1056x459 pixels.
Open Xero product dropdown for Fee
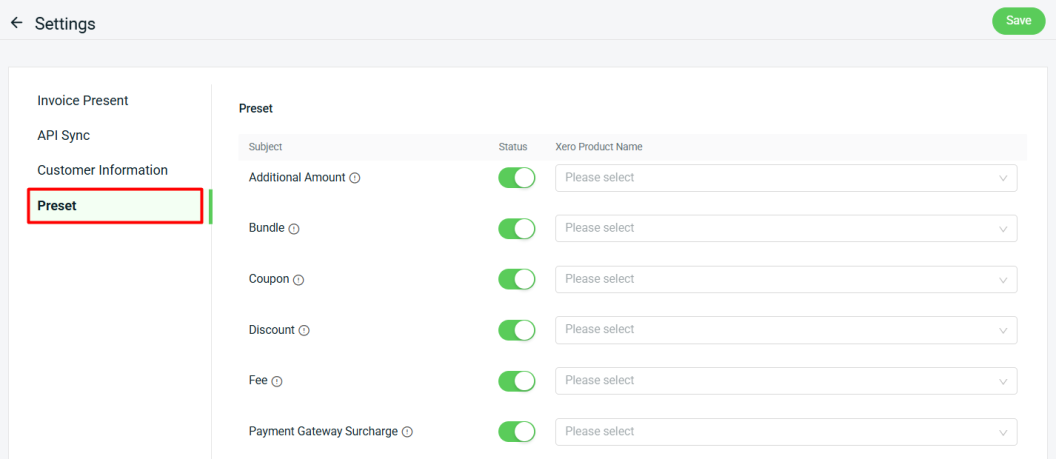[785, 381]
